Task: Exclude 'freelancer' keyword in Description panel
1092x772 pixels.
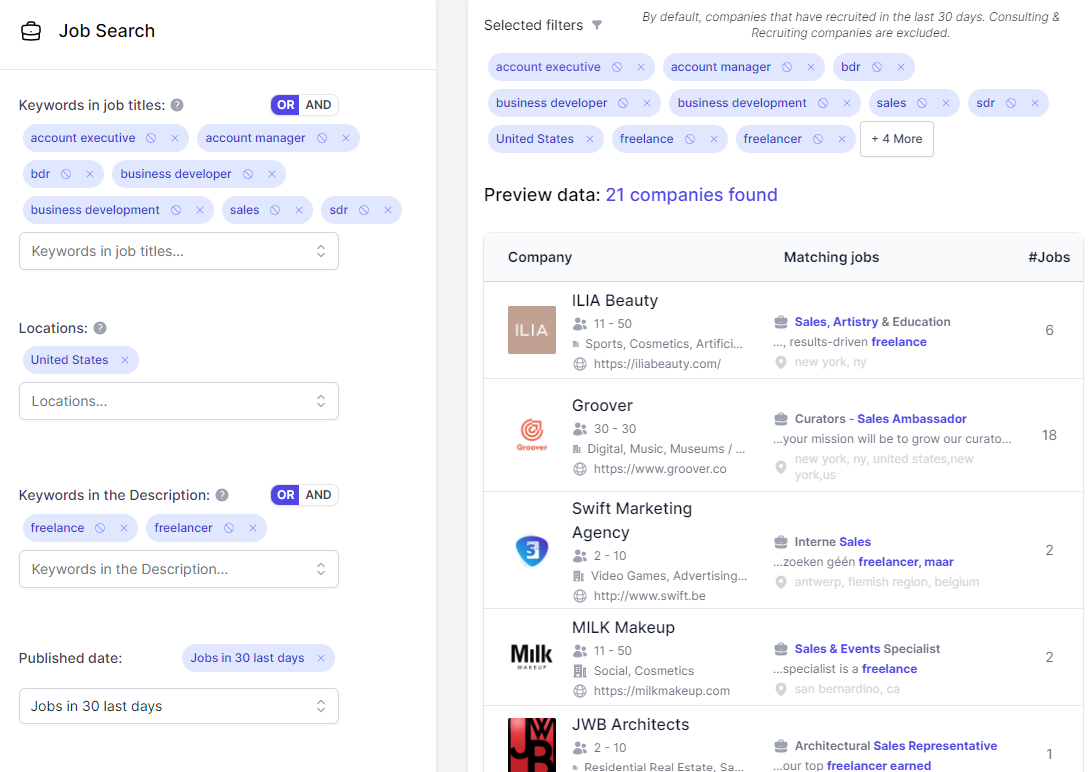Action: 229,528
